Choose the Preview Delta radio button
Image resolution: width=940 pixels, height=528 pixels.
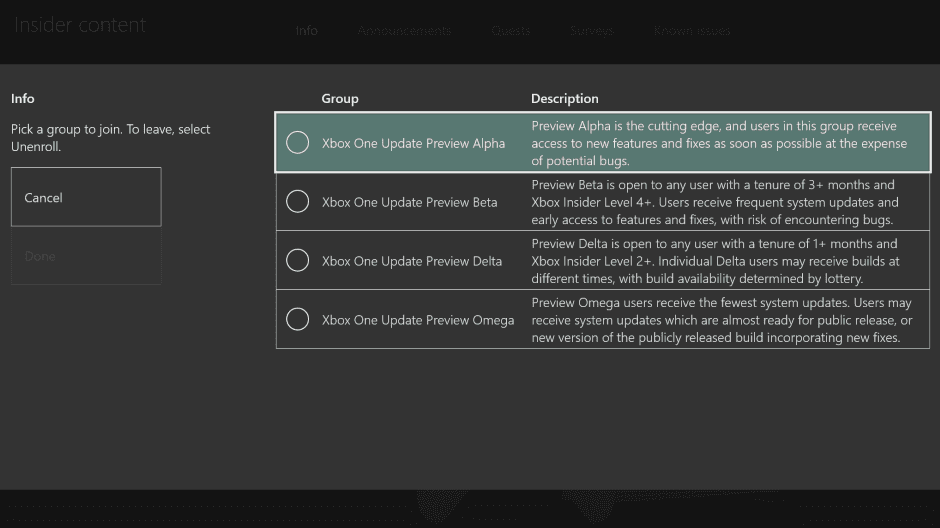pos(297,260)
